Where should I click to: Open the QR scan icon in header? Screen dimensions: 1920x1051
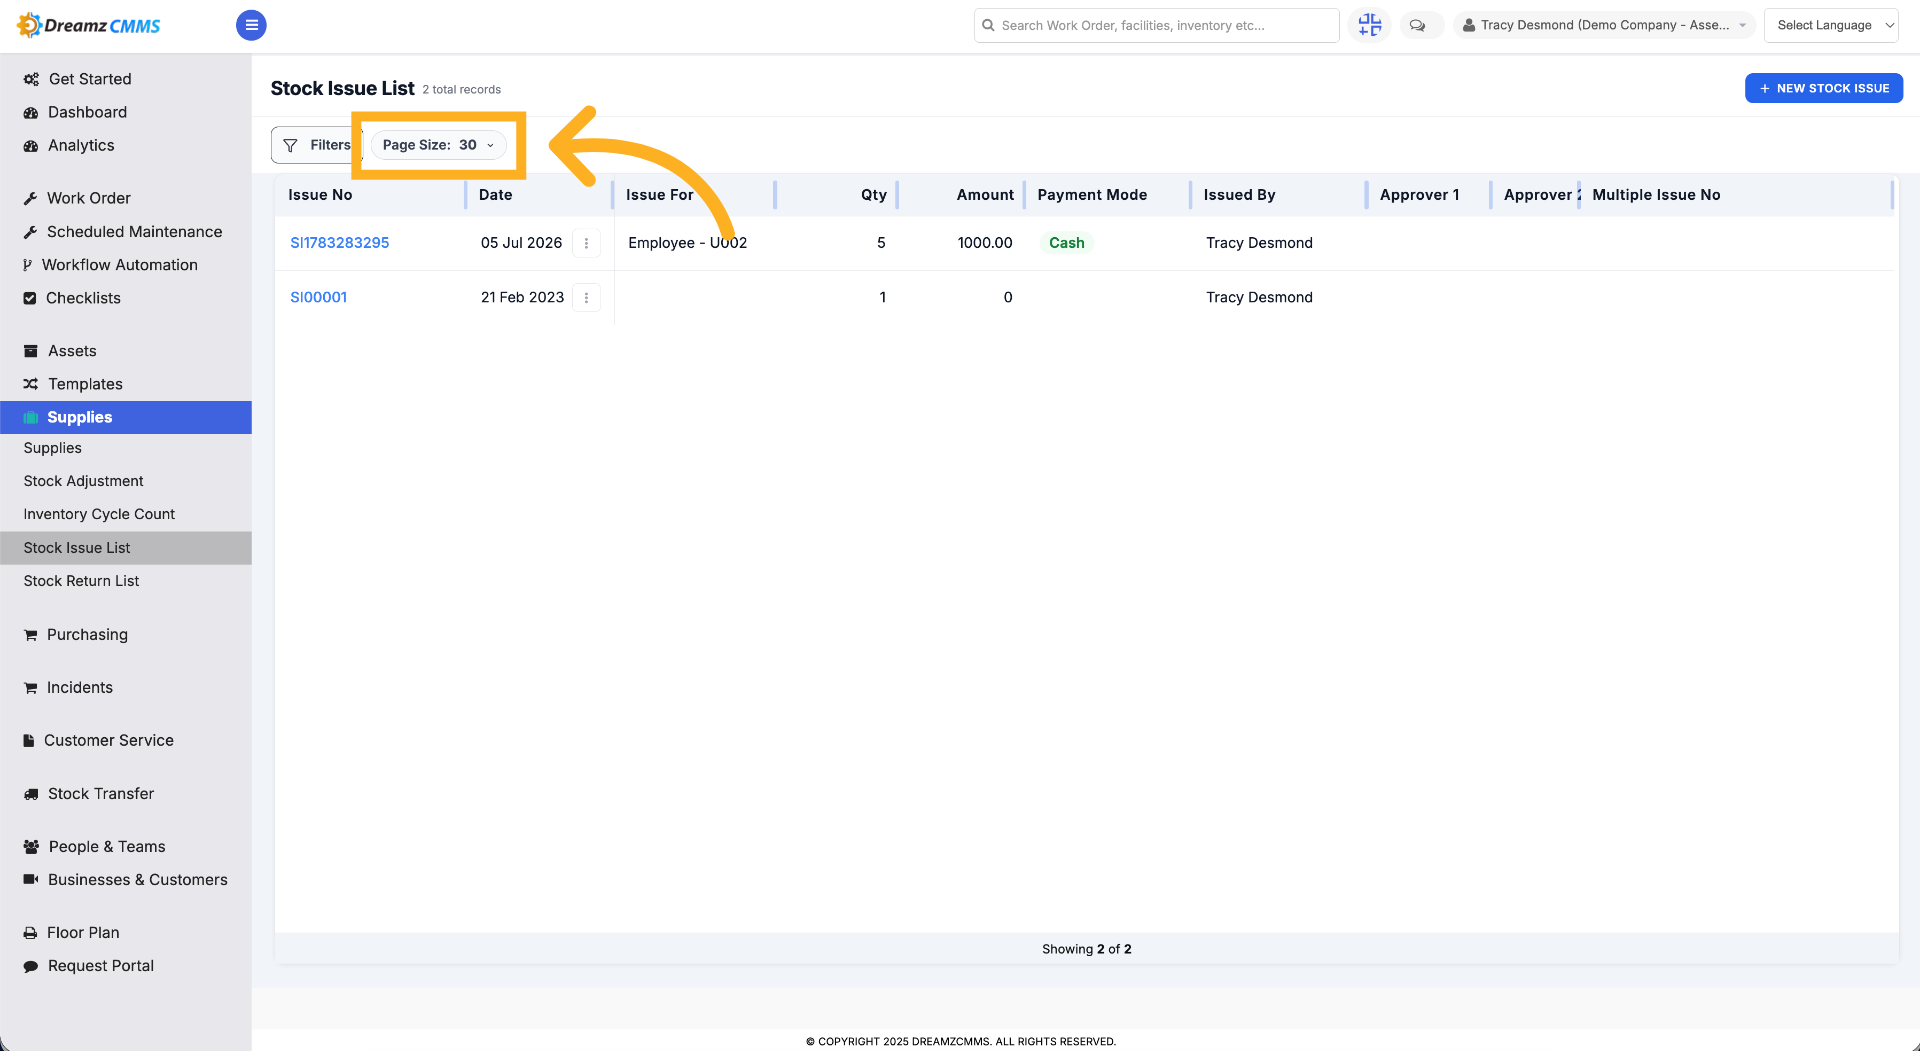1370,25
